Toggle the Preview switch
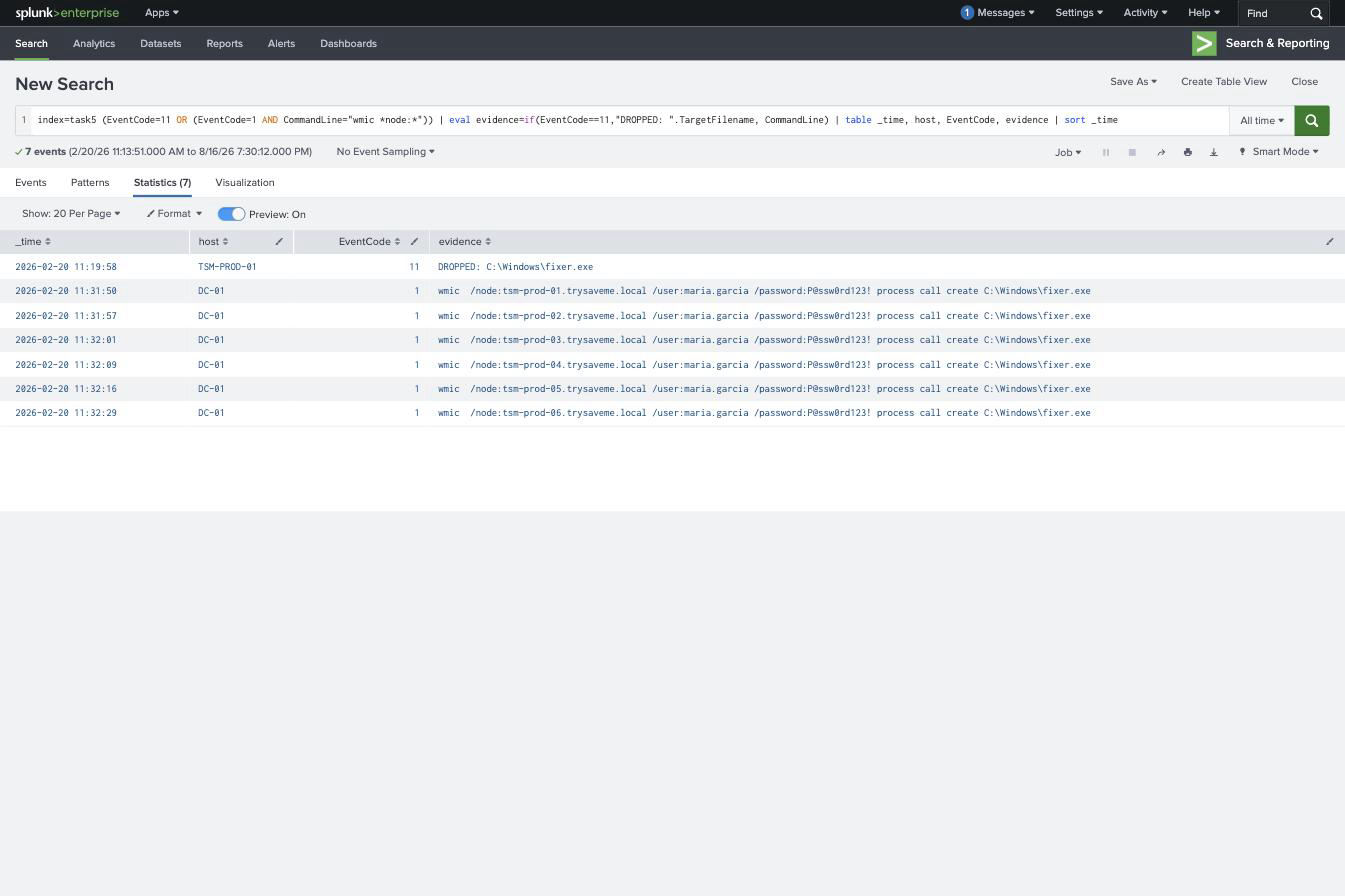The image size is (1345, 896). [x=231, y=214]
